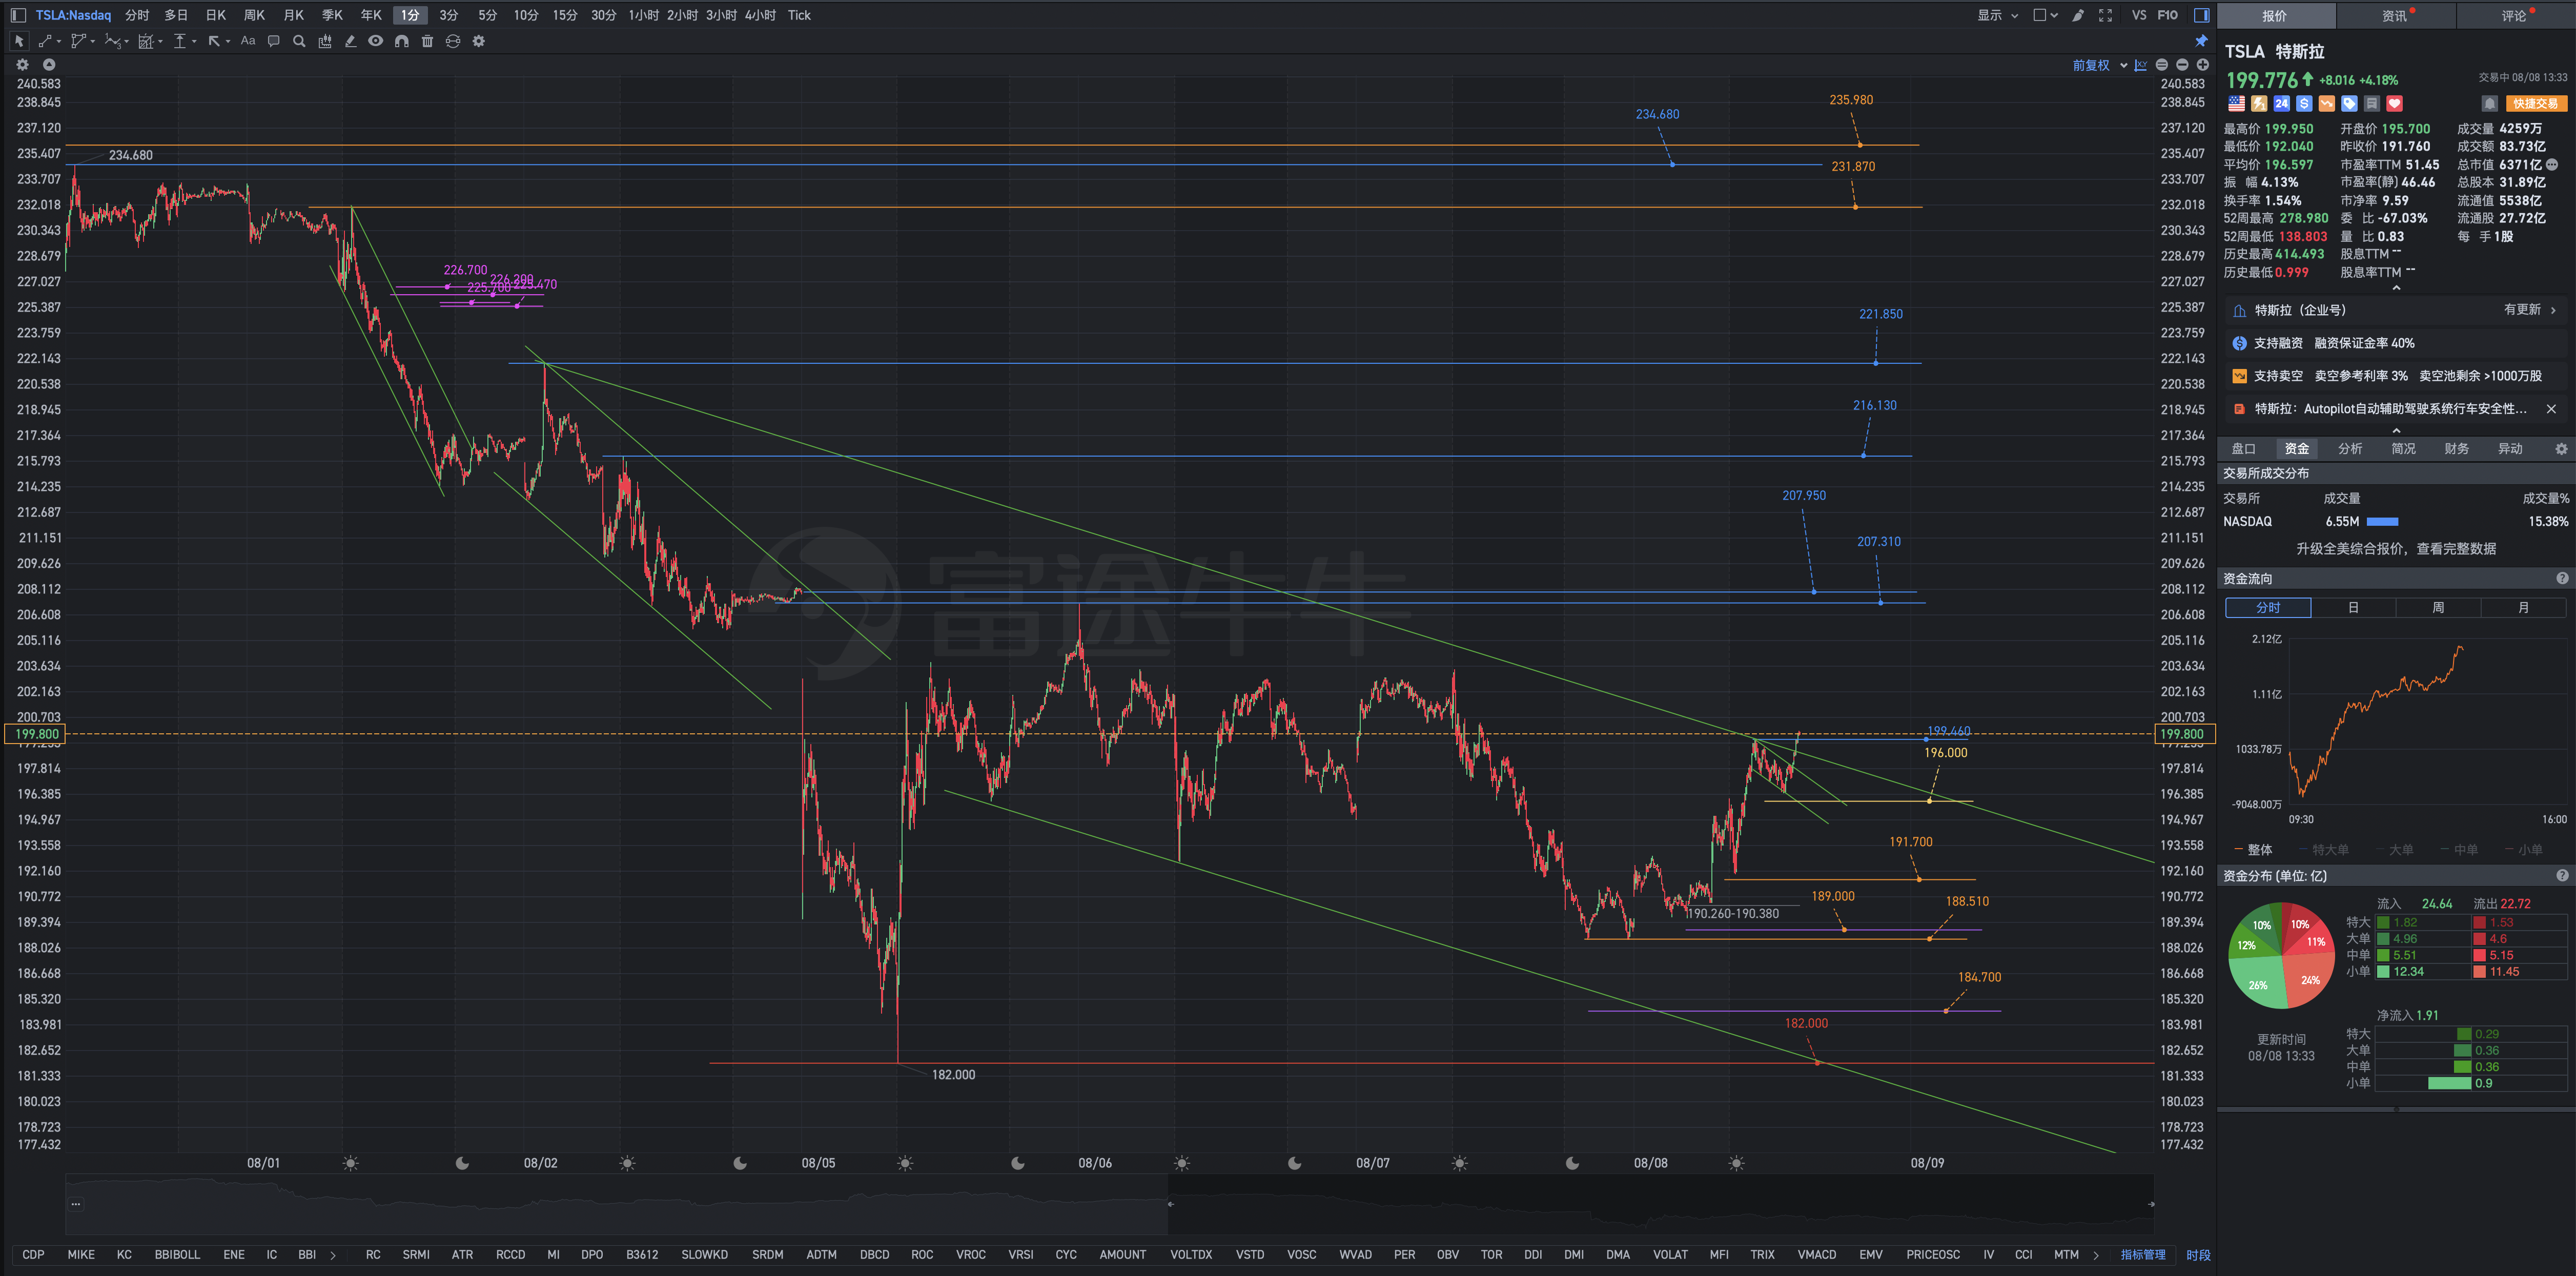Open 指标管理 indicator manager

point(2143,1255)
